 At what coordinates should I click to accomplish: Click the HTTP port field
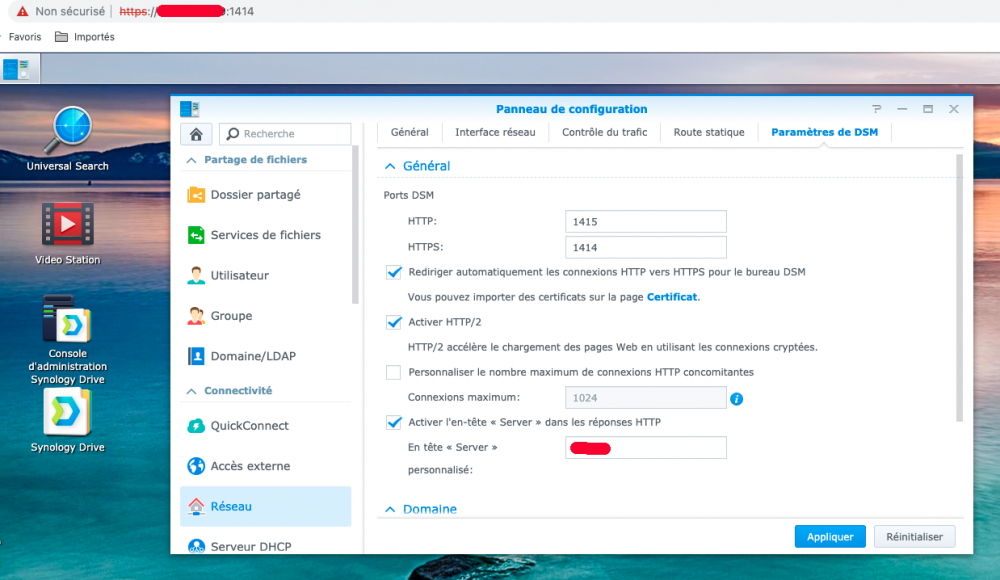(x=645, y=221)
